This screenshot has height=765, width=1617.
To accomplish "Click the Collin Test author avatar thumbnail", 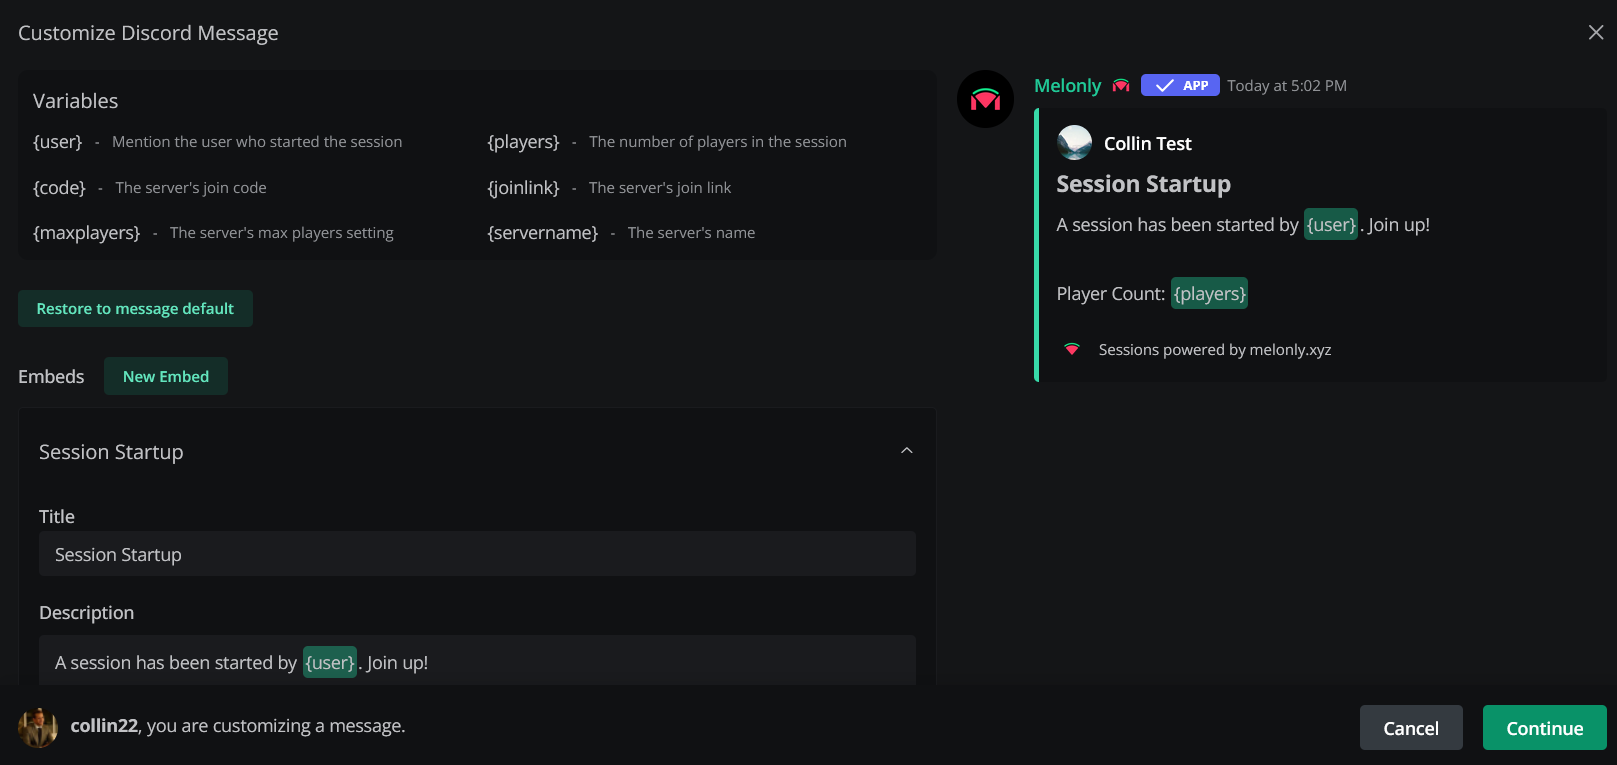I will [x=1075, y=142].
